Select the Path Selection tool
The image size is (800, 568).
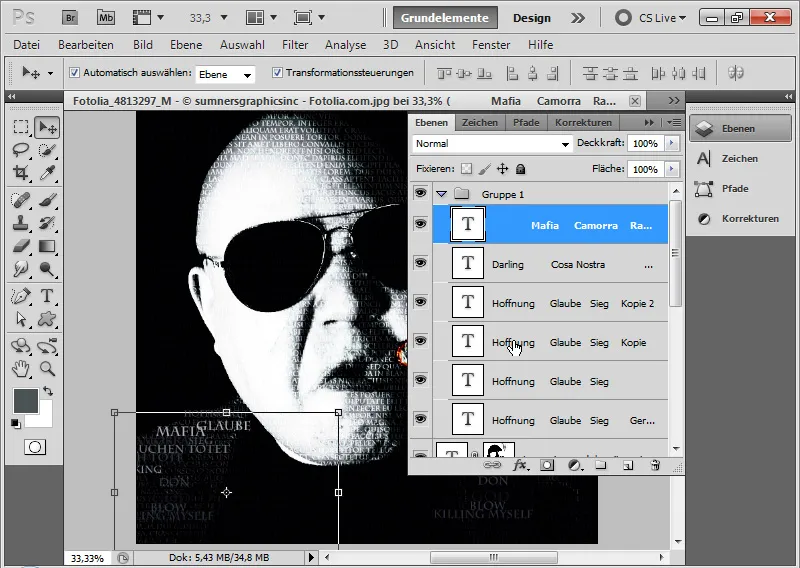[21, 319]
